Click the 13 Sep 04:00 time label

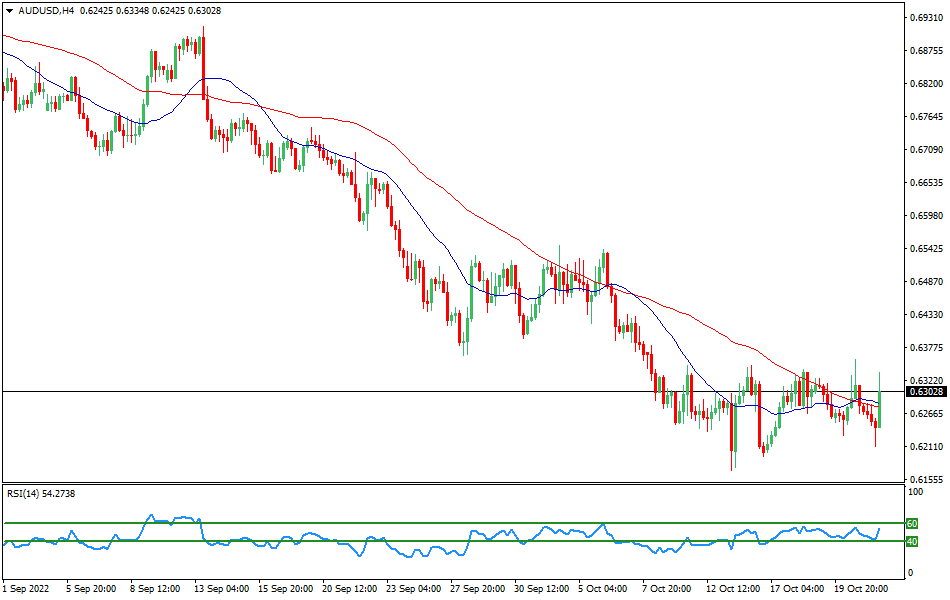[x=220, y=589]
